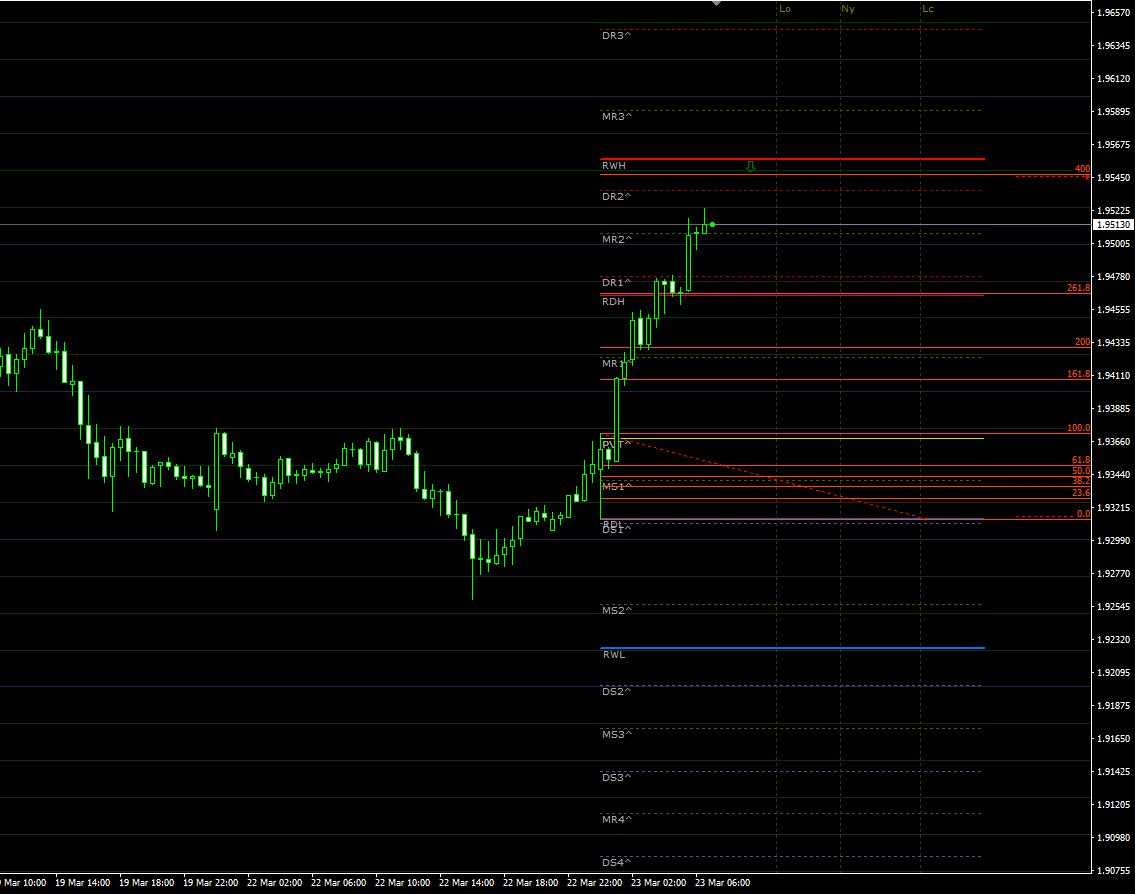Select the Lo session marker label
The height and width of the screenshot is (894, 1135).
785,9
